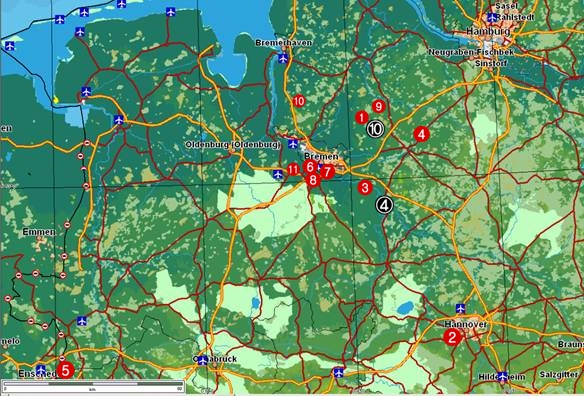Select red marker 1 beside marker 9
This screenshot has height=396, width=584.
tap(361, 118)
